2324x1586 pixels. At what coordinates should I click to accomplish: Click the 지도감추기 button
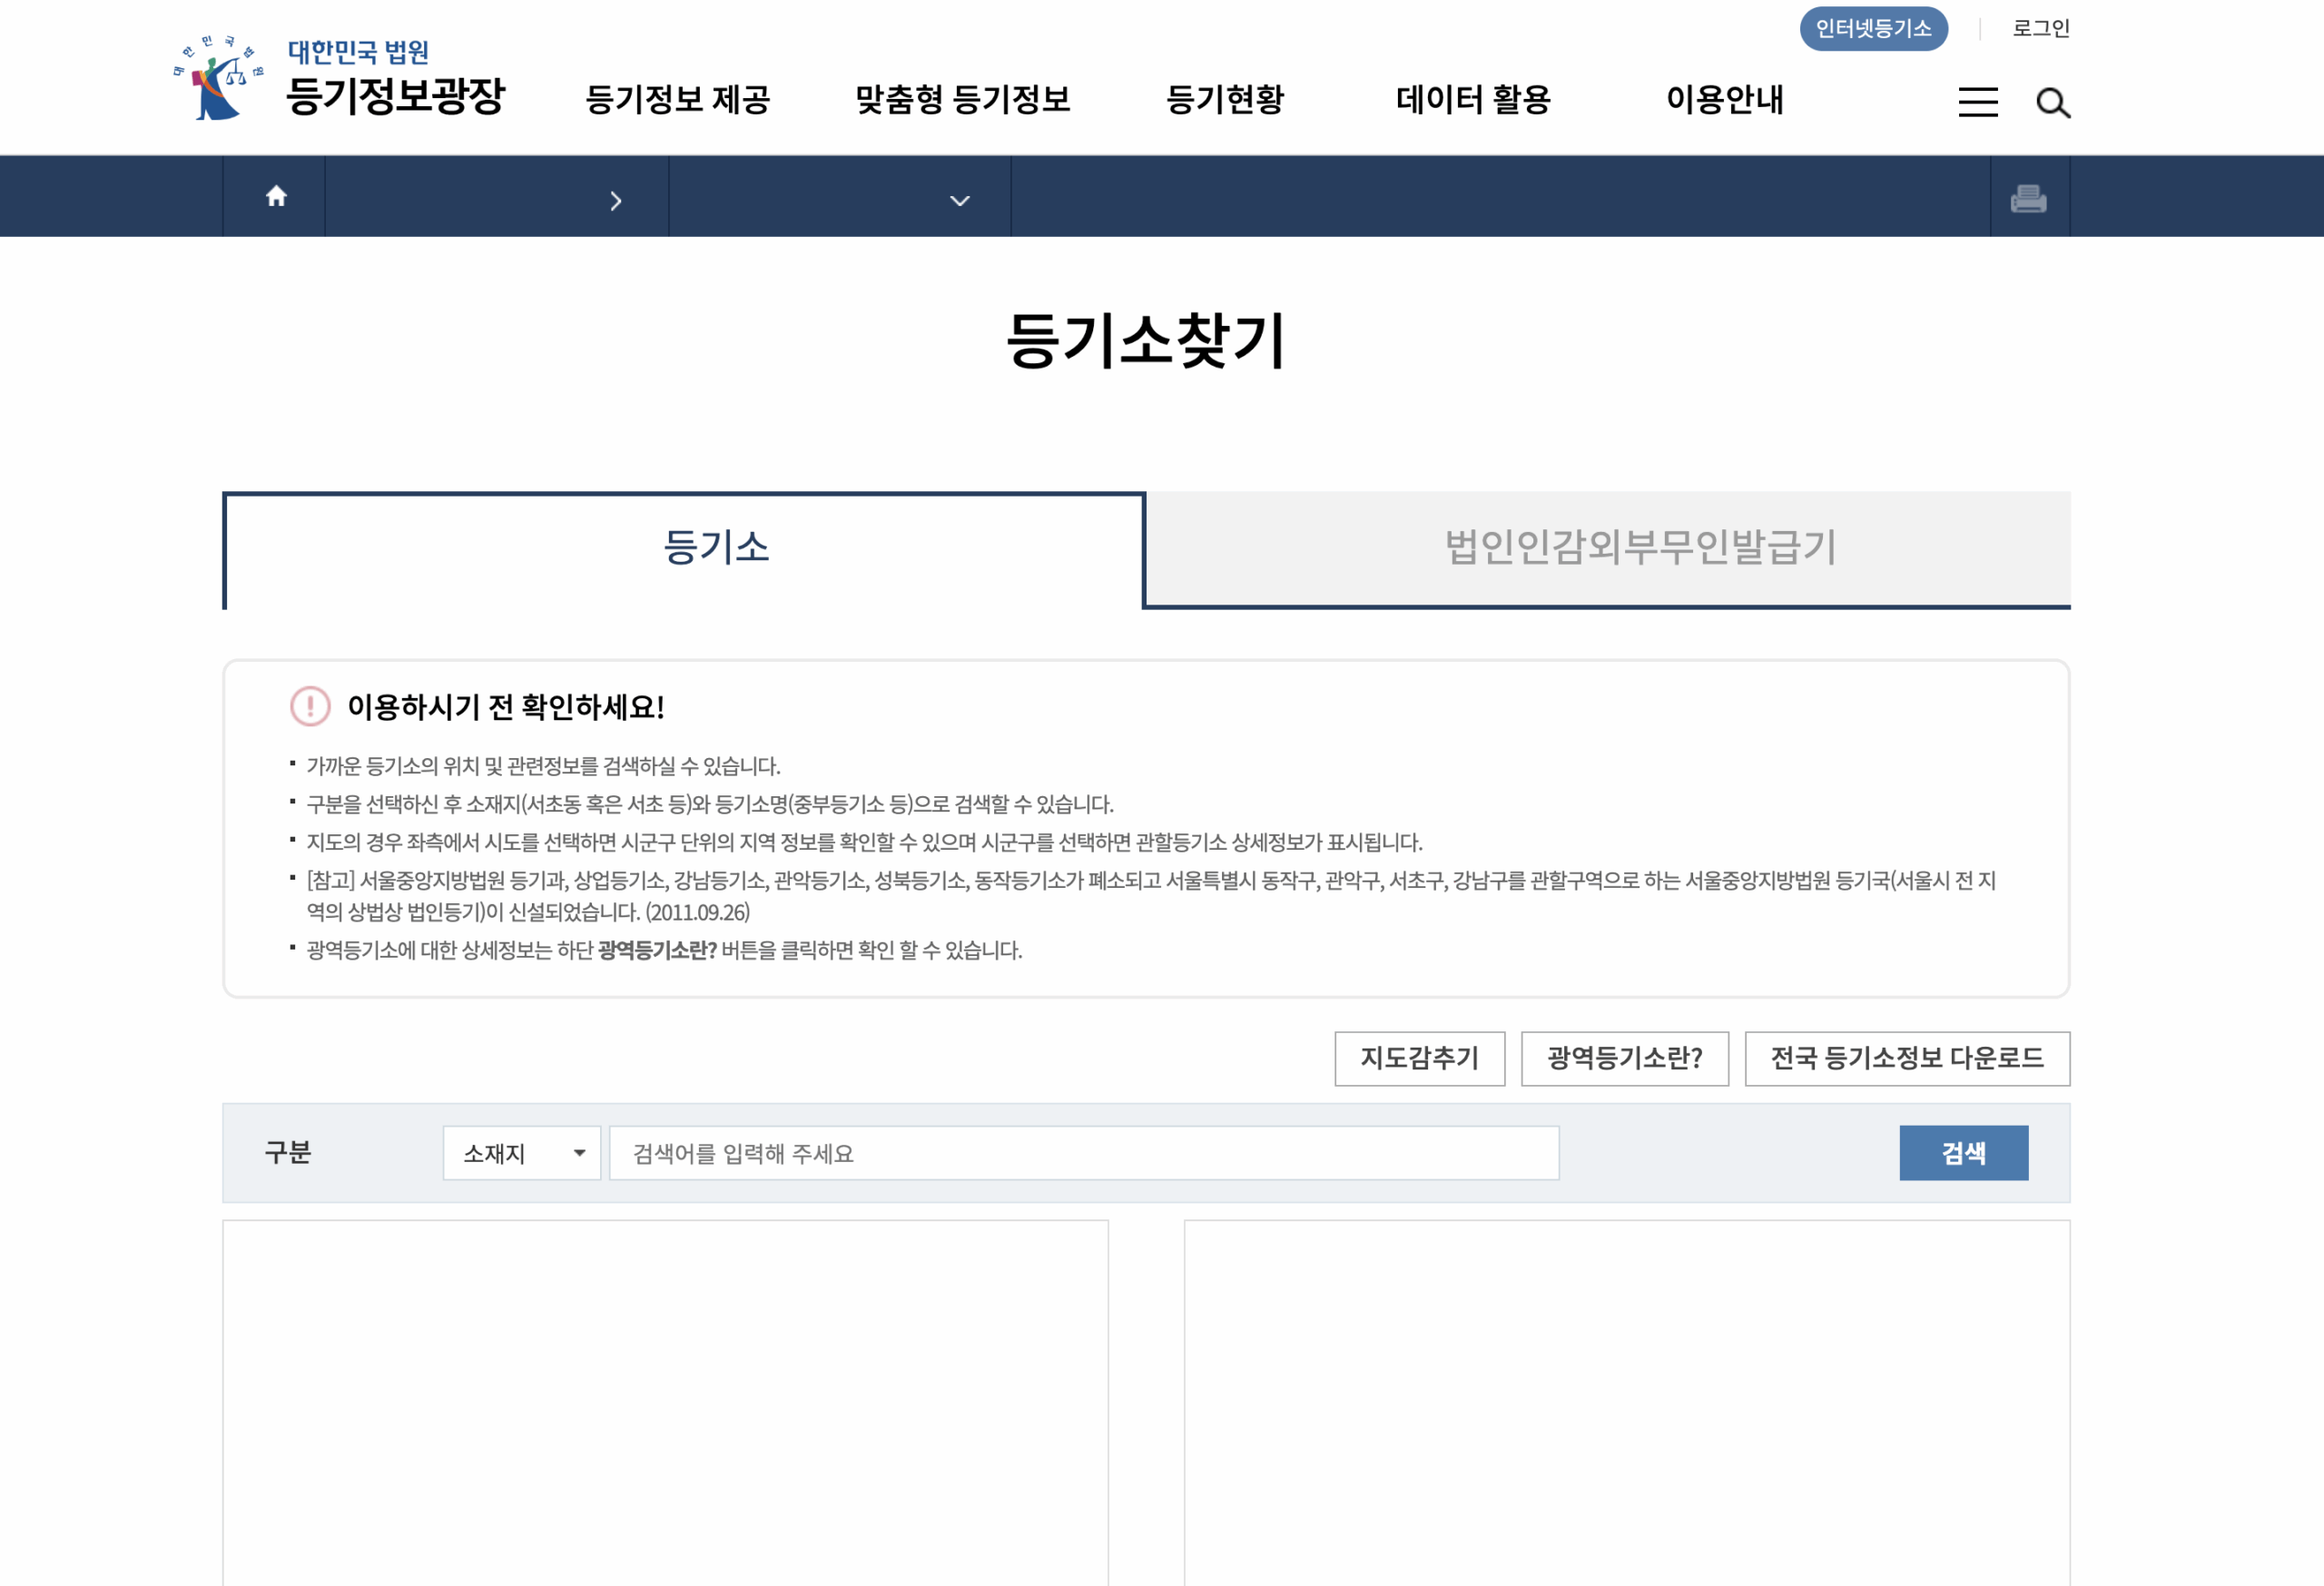pyautogui.click(x=1420, y=1058)
